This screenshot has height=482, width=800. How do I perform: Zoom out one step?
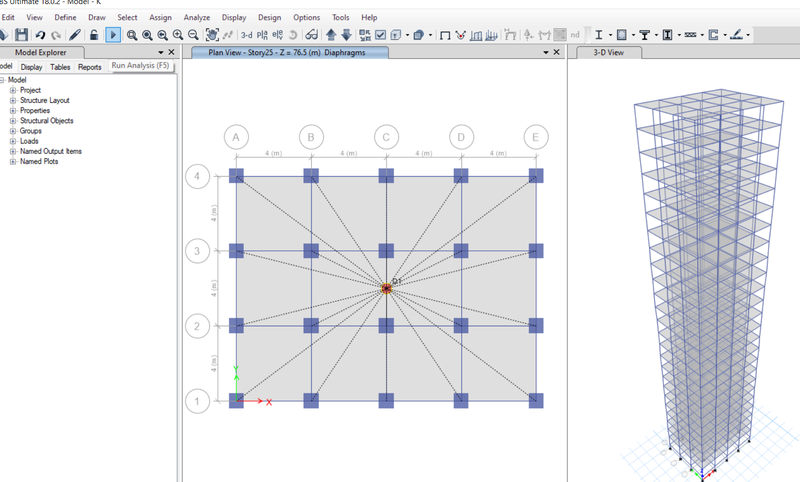[193, 35]
